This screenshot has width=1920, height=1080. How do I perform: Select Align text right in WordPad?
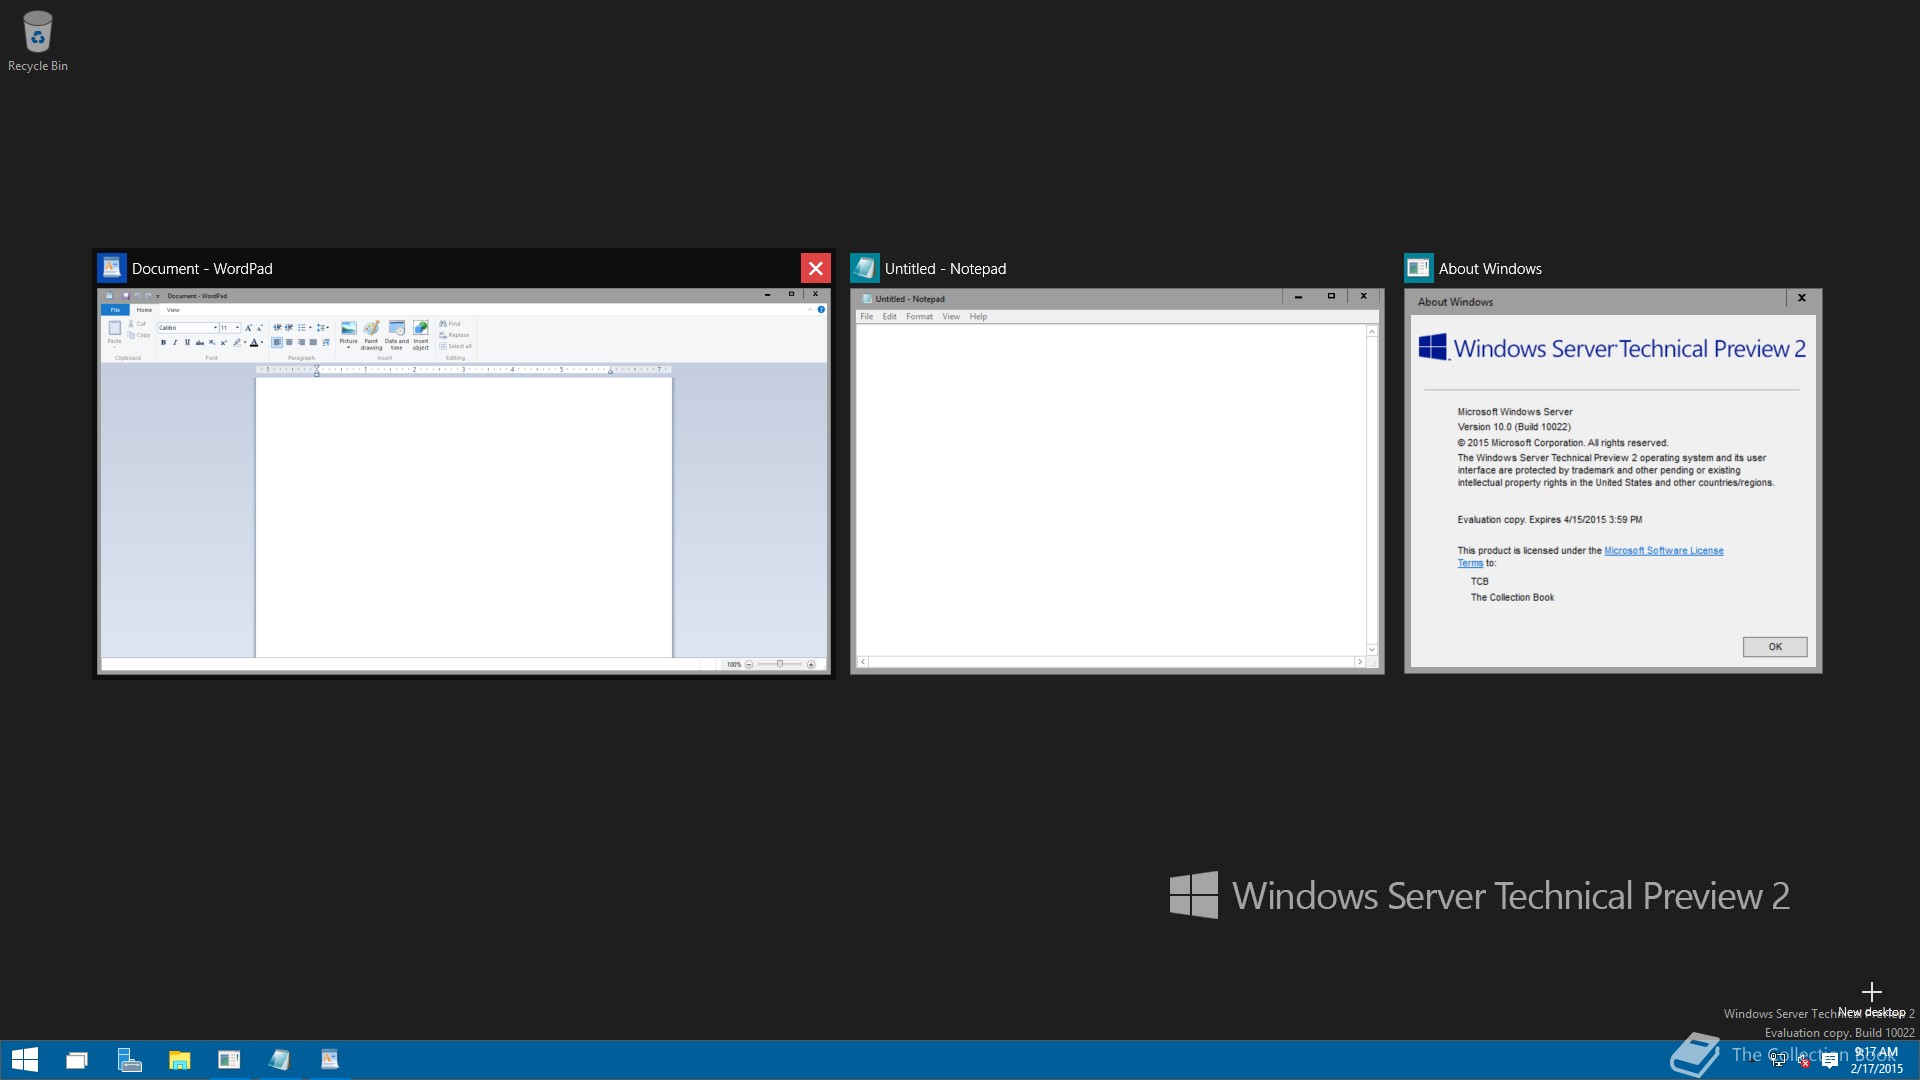tap(301, 342)
